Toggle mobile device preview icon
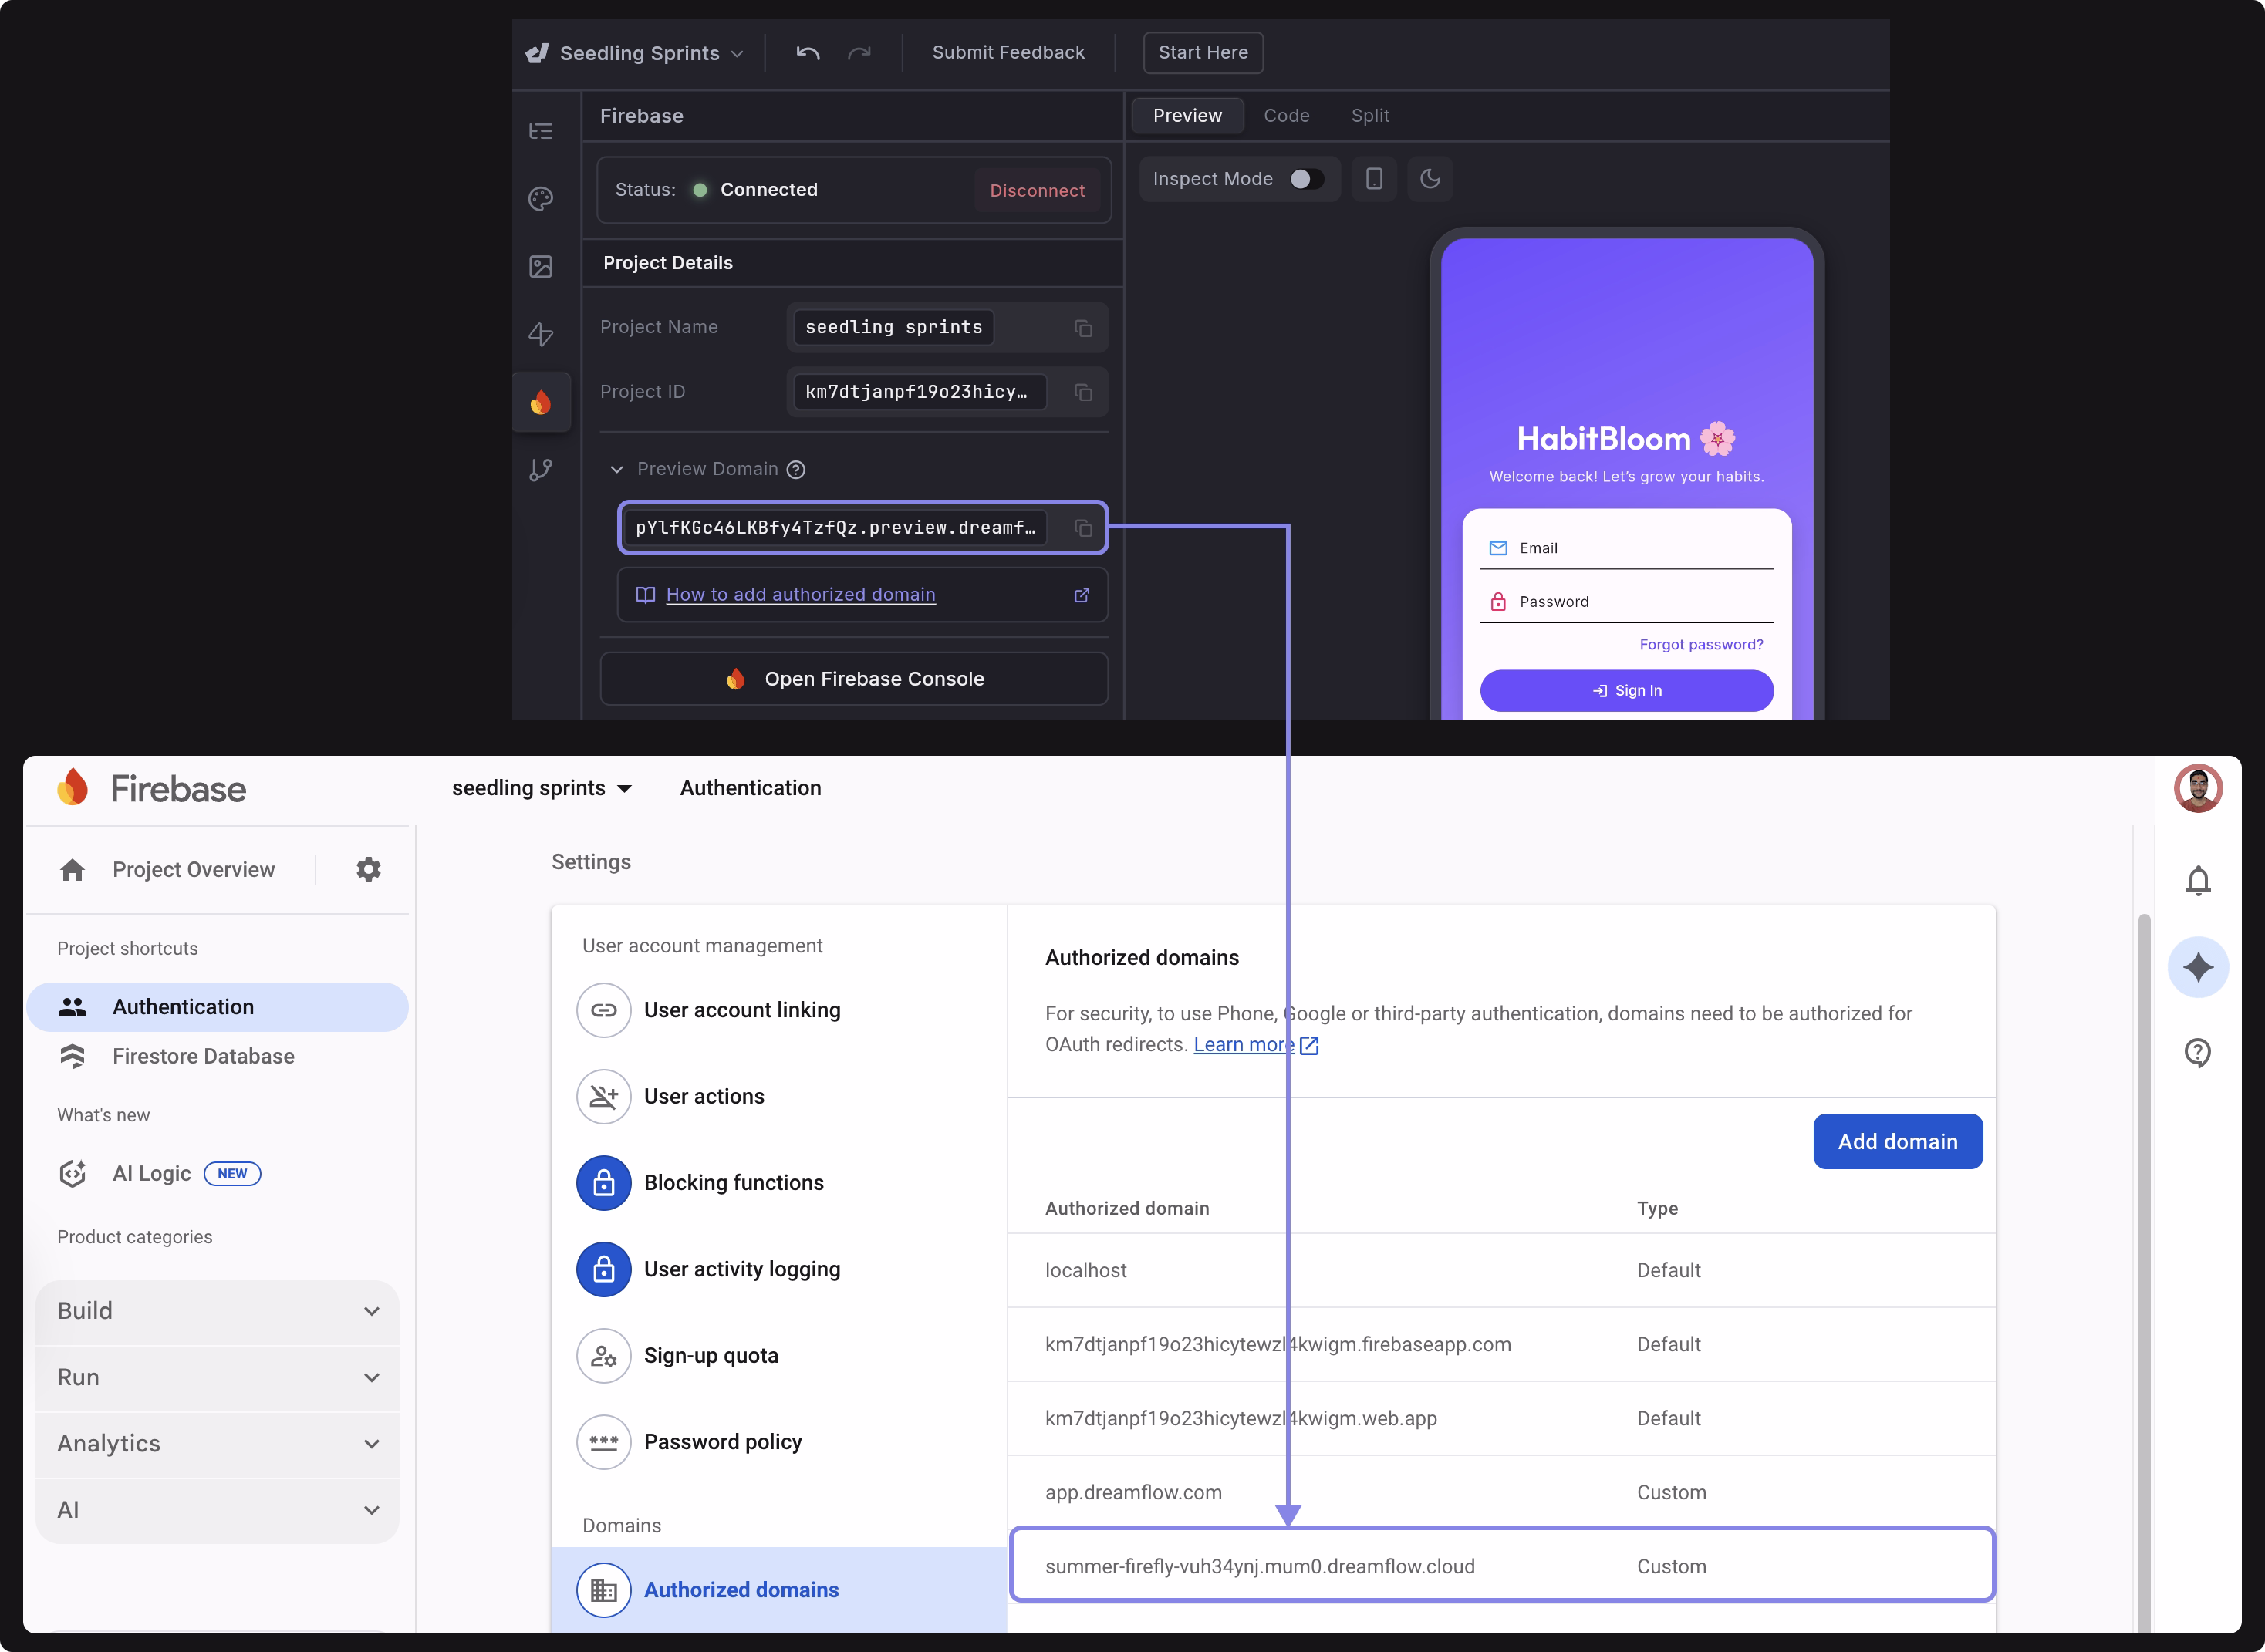This screenshot has width=2265, height=1652. click(x=1374, y=179)
